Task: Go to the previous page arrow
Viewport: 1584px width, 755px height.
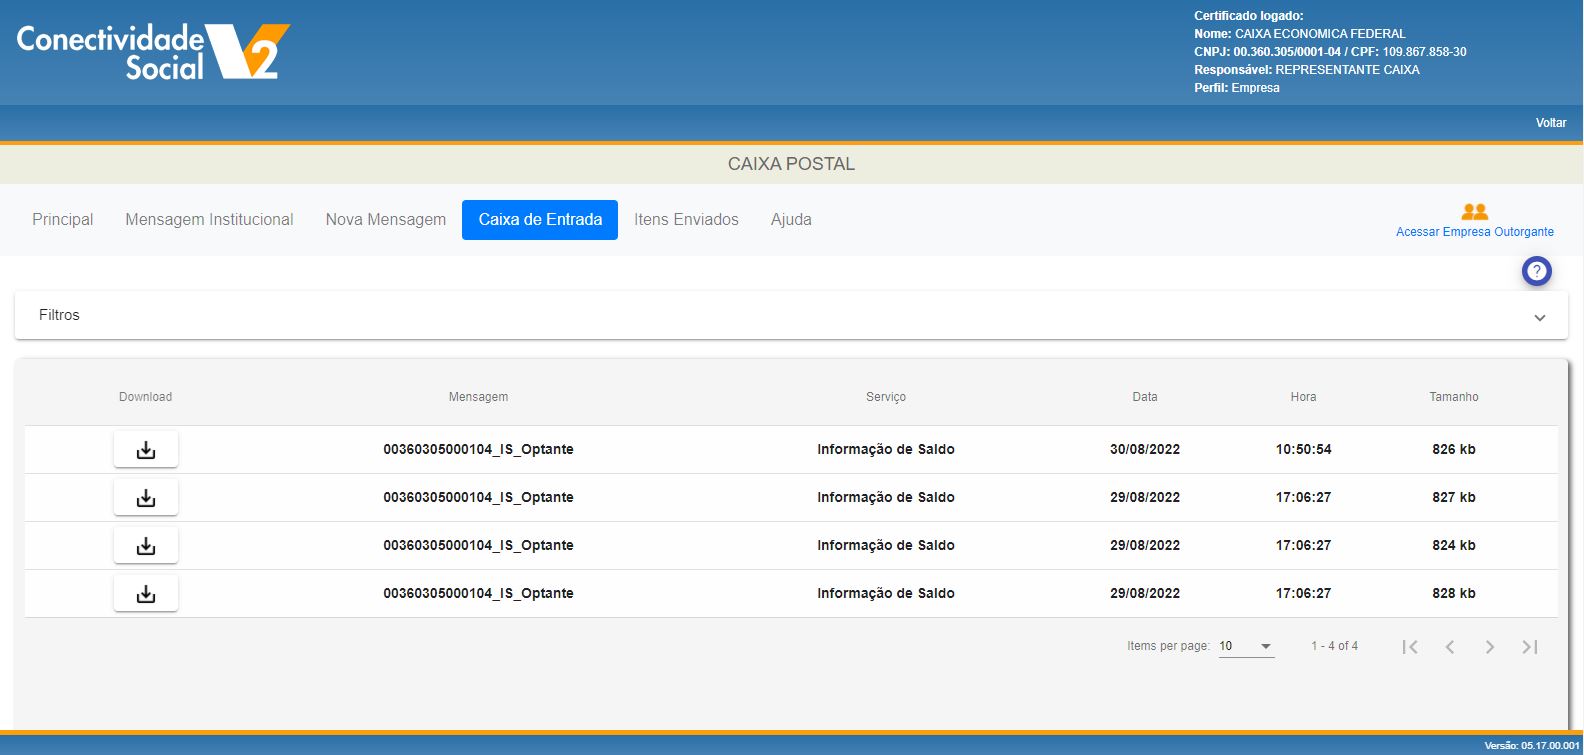Action: [x=1450, y=647]
